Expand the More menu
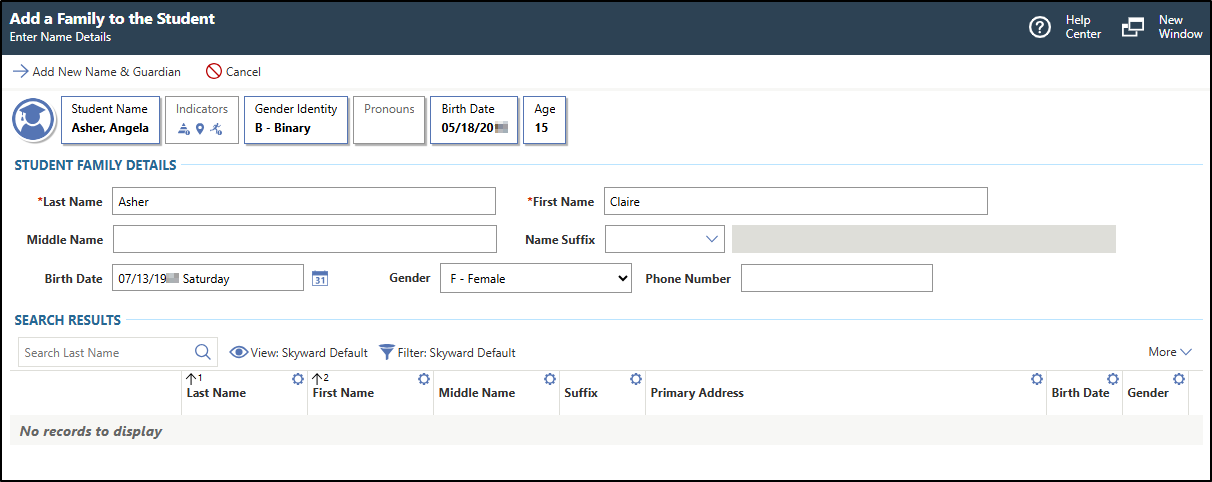Image resolution: width=1212 pixels, height=482 pixels. (1169, 352)
